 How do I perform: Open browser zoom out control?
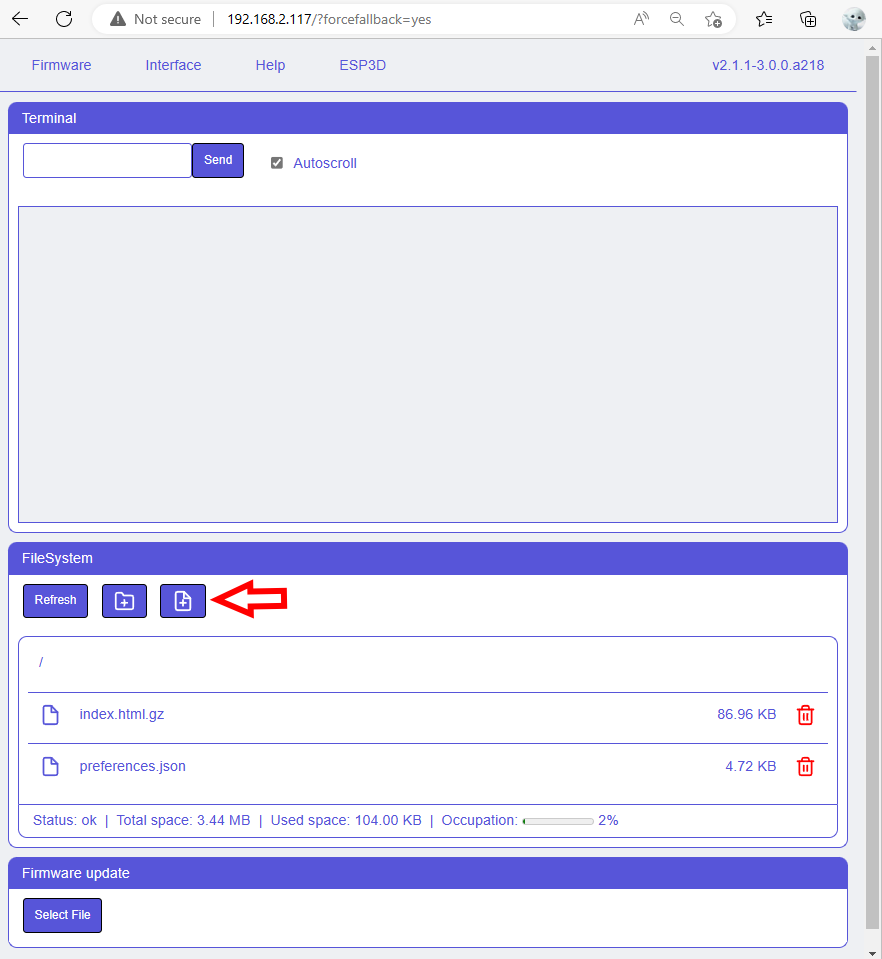point(677,19)
